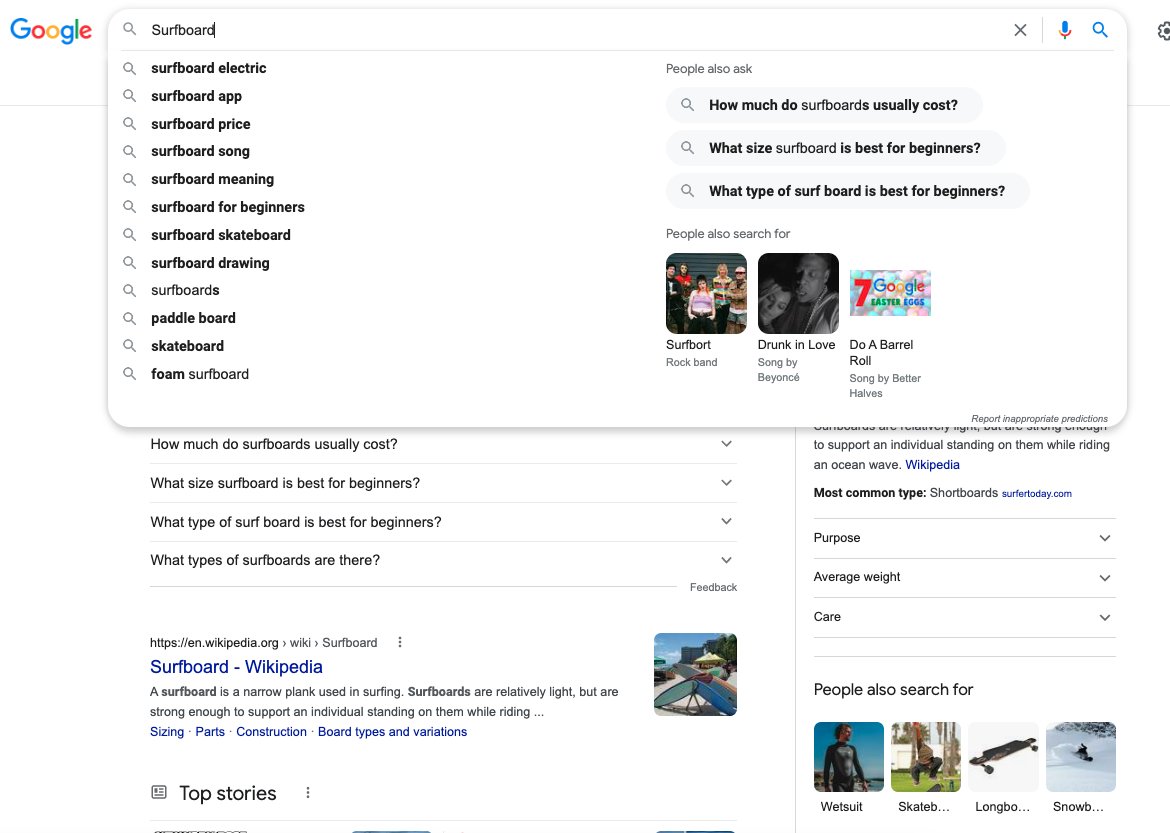Select suggestion 'surfboard price'
This screenshot has height=833, width=1170.
point(201,124)
